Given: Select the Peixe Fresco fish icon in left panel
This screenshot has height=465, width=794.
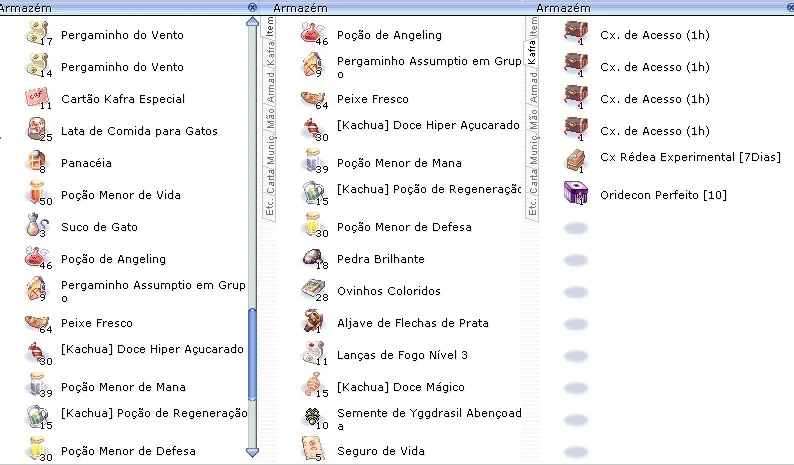Looking at the screenshot, I should click(x=37, y=323).
